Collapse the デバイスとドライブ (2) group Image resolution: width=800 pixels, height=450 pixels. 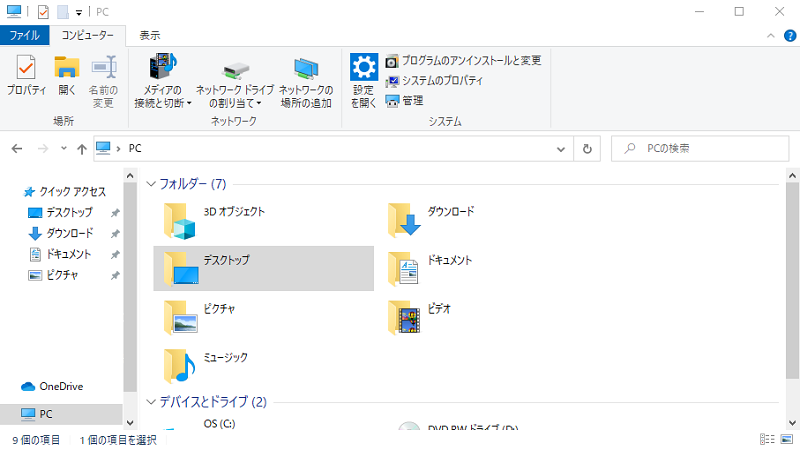151,402
